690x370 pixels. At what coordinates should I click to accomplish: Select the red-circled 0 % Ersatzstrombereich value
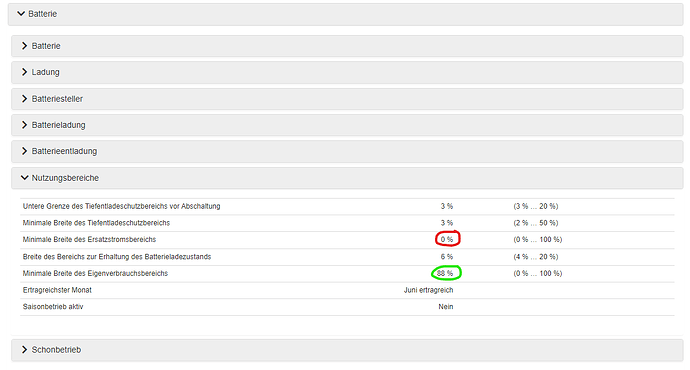(447, 240)
